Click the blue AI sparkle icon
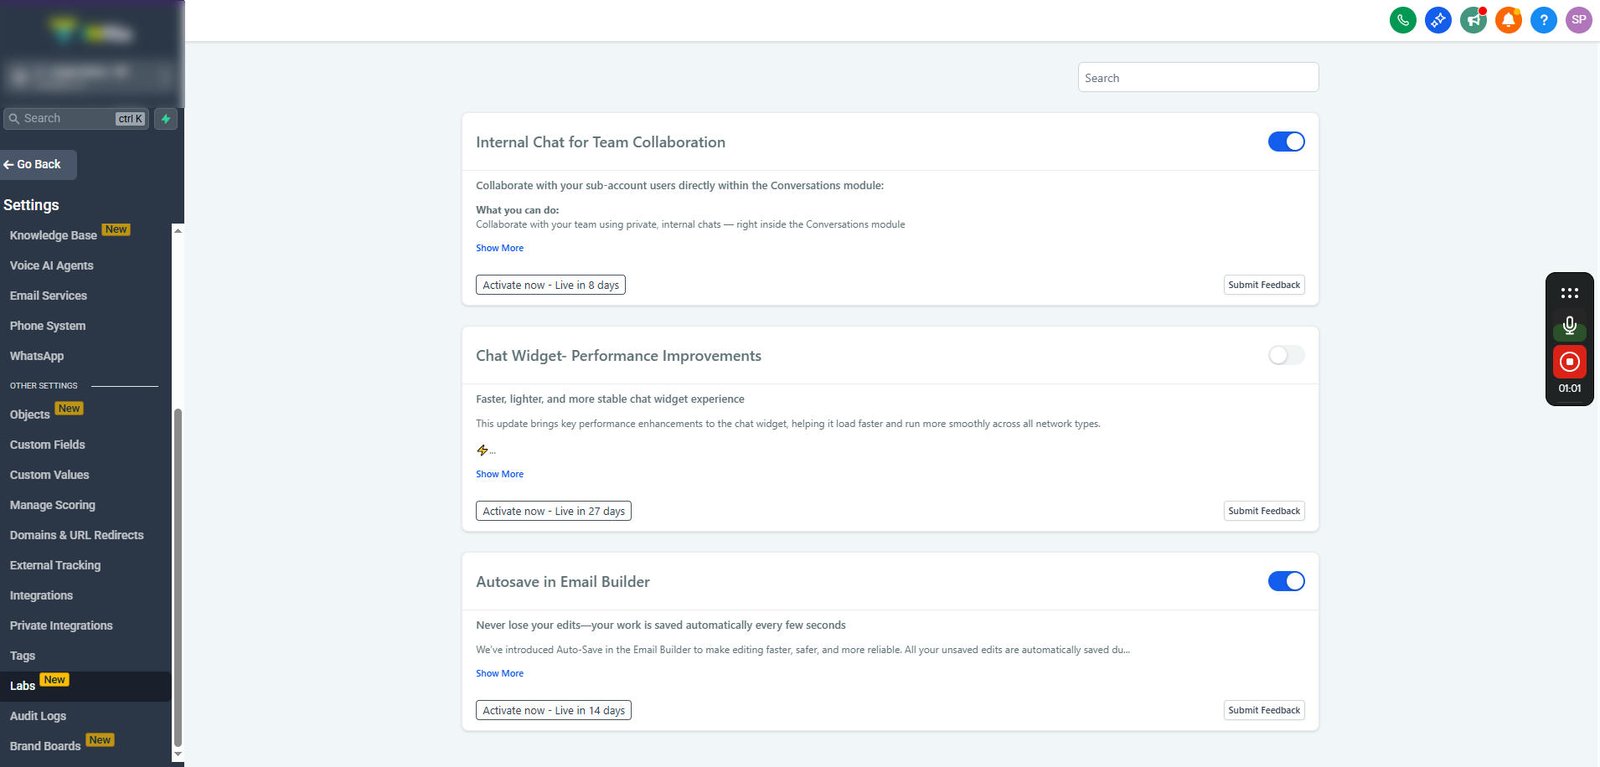The width and height of the screenshot is (1600, 767). click(1438, 19)
